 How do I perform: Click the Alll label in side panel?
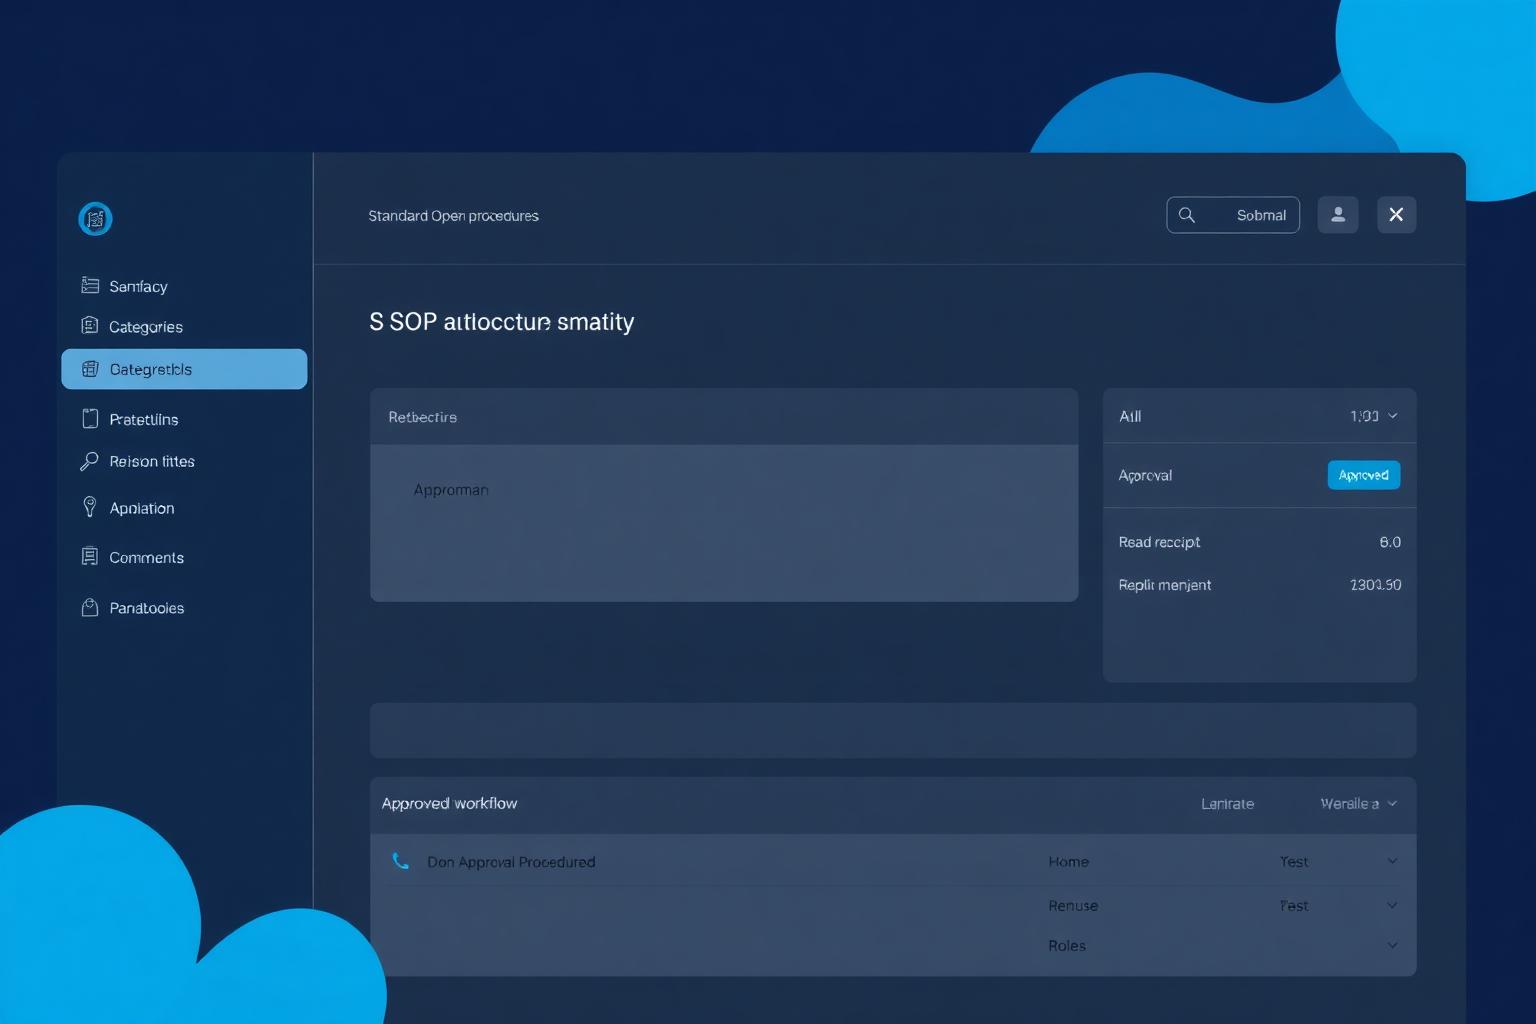tap(1130, 416)
